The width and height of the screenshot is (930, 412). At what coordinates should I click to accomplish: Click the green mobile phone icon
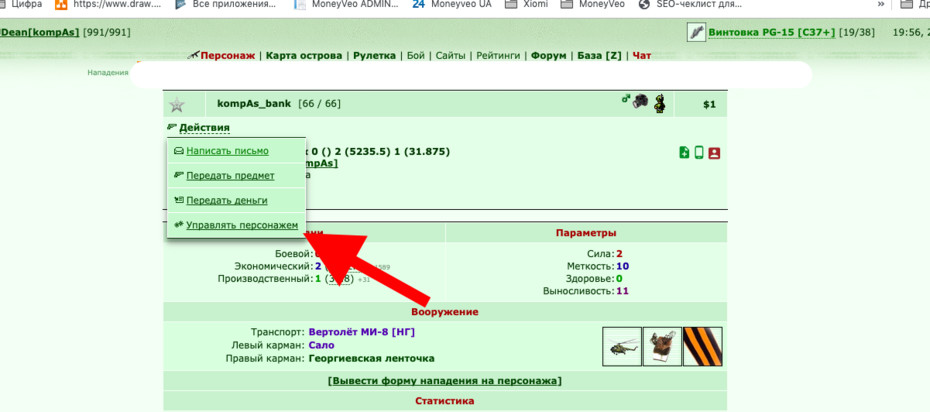point(699,152)
